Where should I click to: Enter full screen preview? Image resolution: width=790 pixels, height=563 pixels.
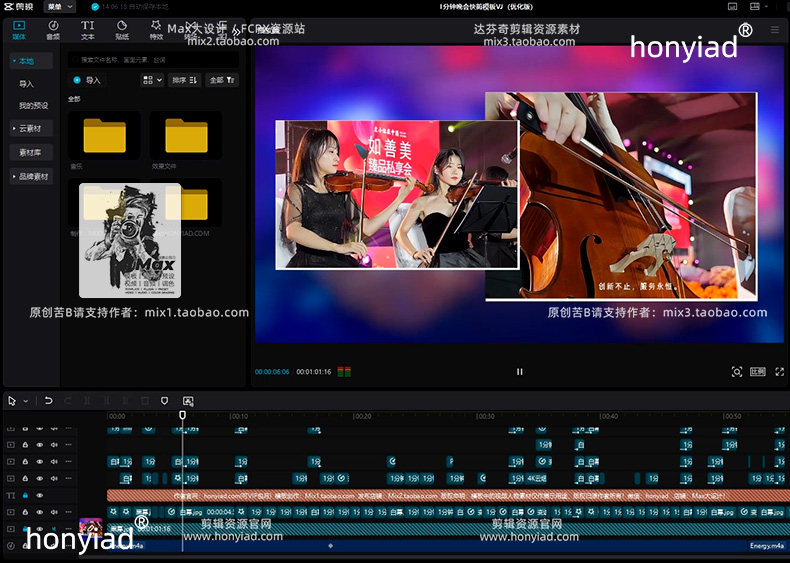pos(779,372)
